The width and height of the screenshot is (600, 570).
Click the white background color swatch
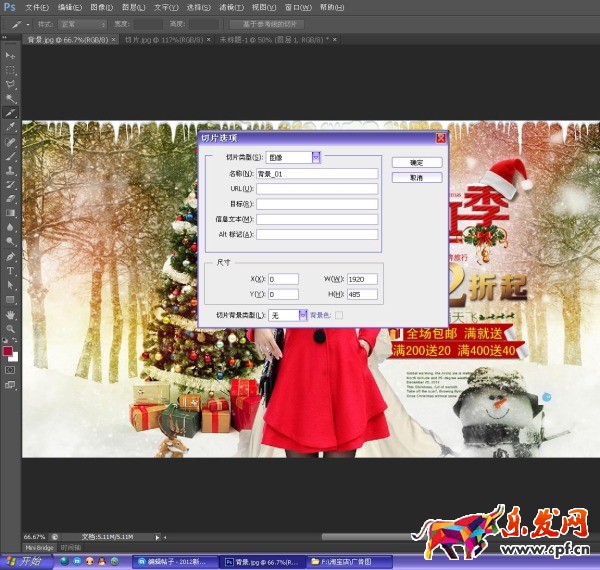tap(15, 357)
